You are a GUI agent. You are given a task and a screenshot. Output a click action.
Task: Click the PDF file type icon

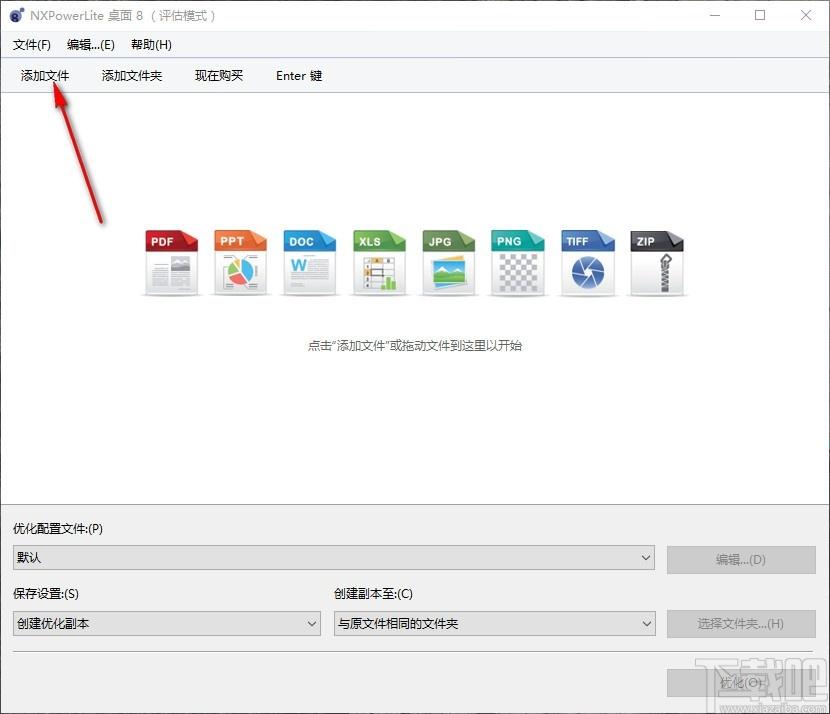coord(171,262)
